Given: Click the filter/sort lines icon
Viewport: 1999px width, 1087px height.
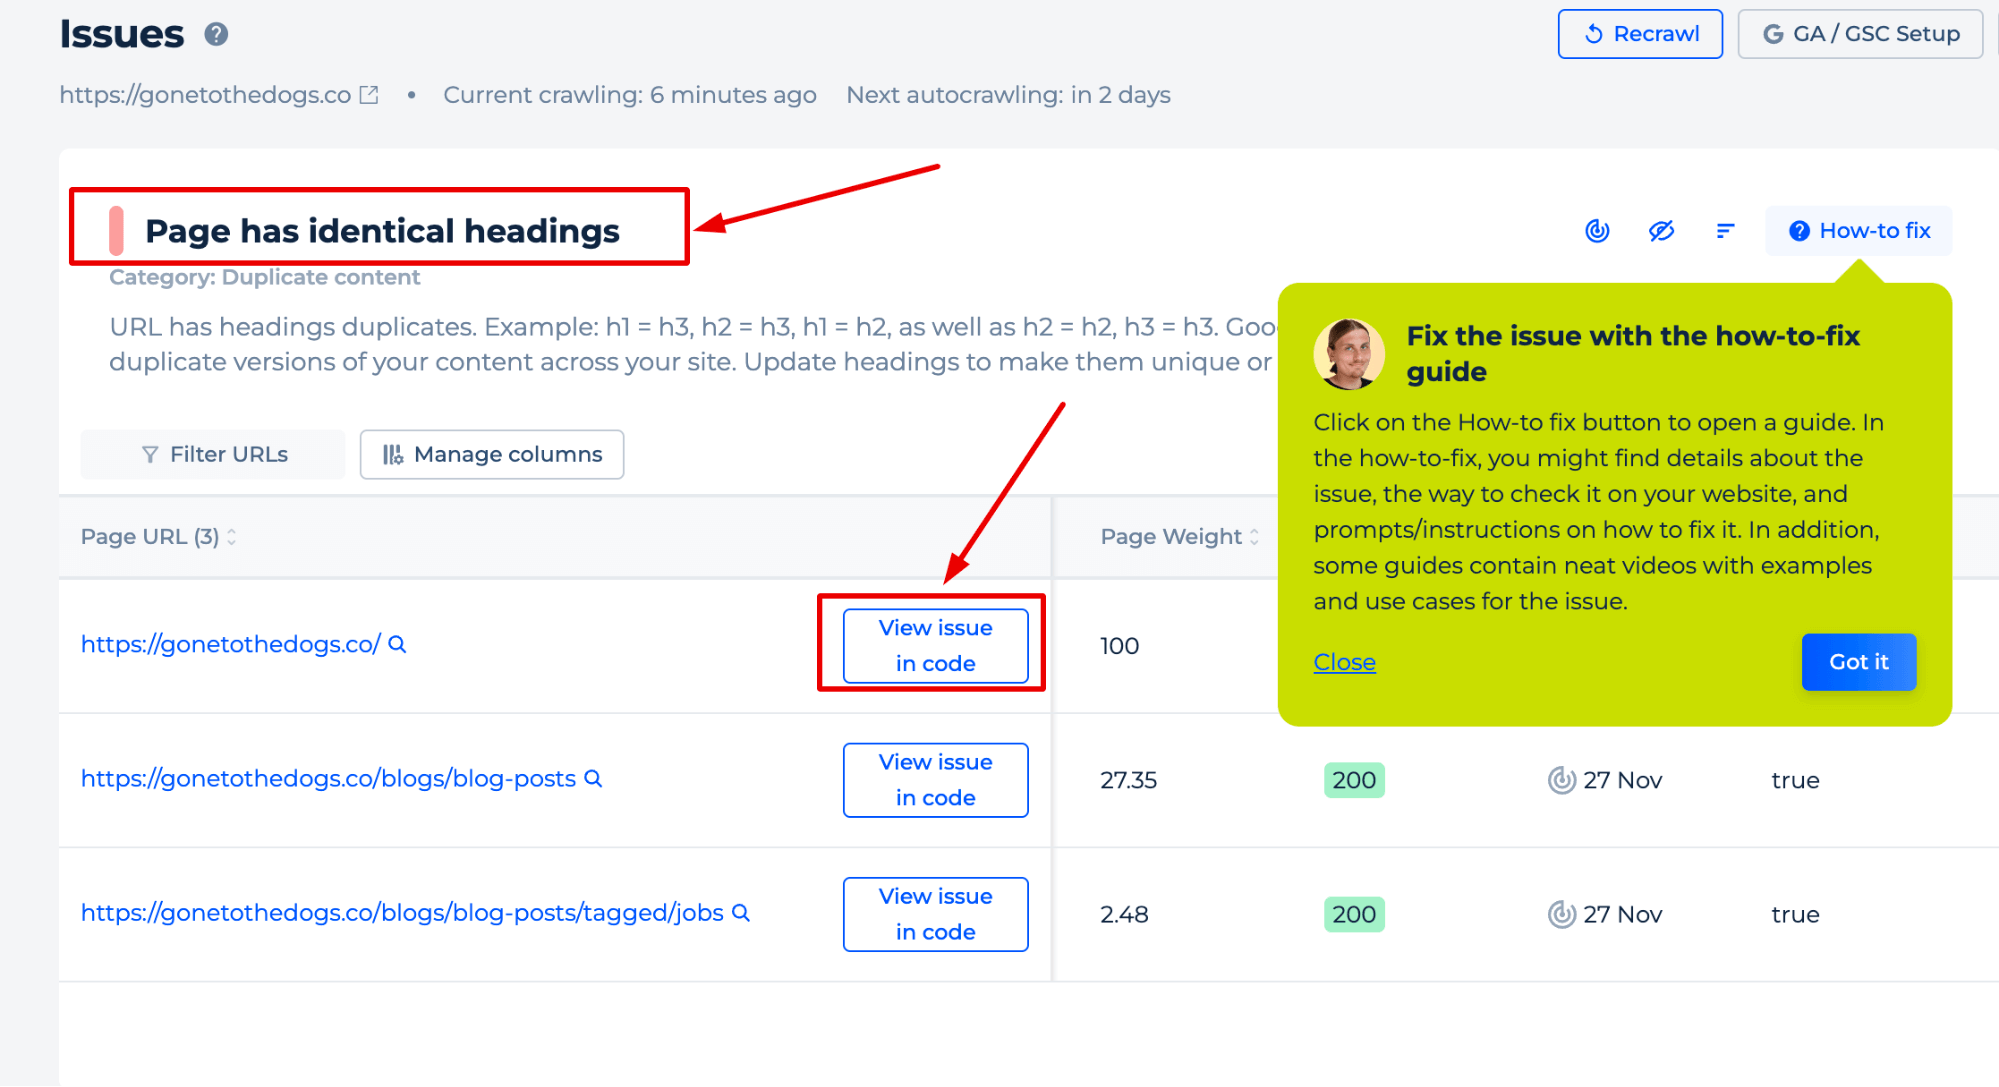Looking at the screenshot, I should pyautogui.click(x=1725, y=229).
